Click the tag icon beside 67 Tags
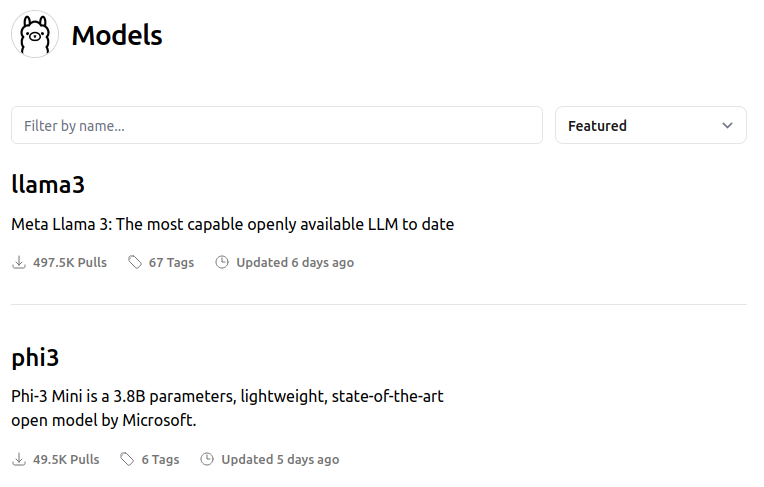 point(134,263)
